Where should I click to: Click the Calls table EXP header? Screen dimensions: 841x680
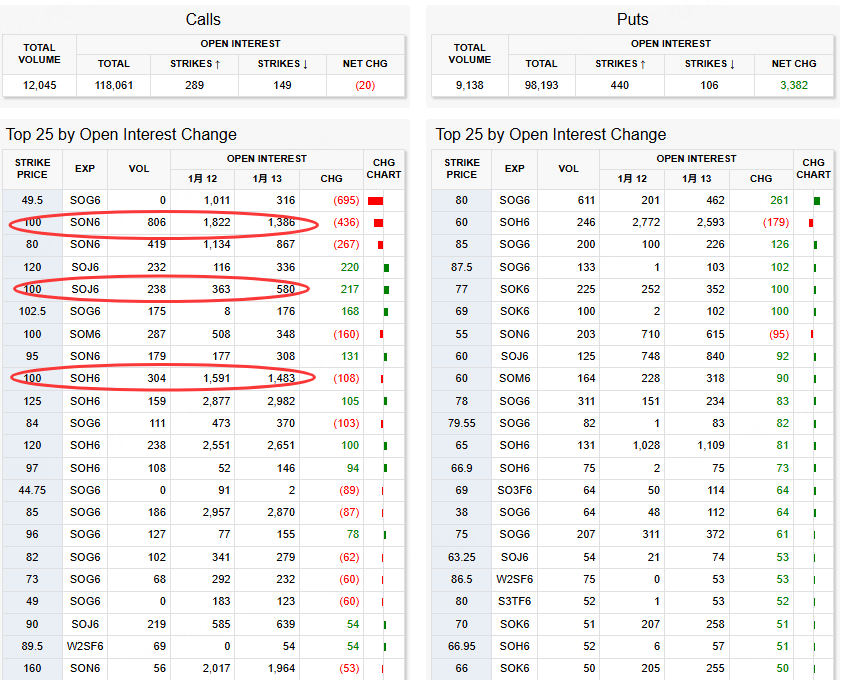pyautogui.click(x=85, y=168)
